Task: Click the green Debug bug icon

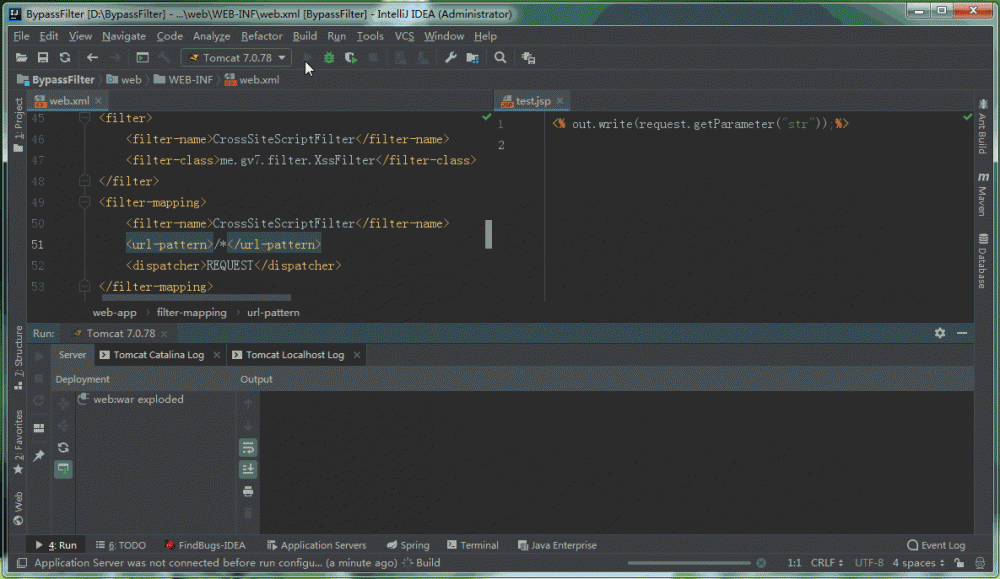Action: 329,58
